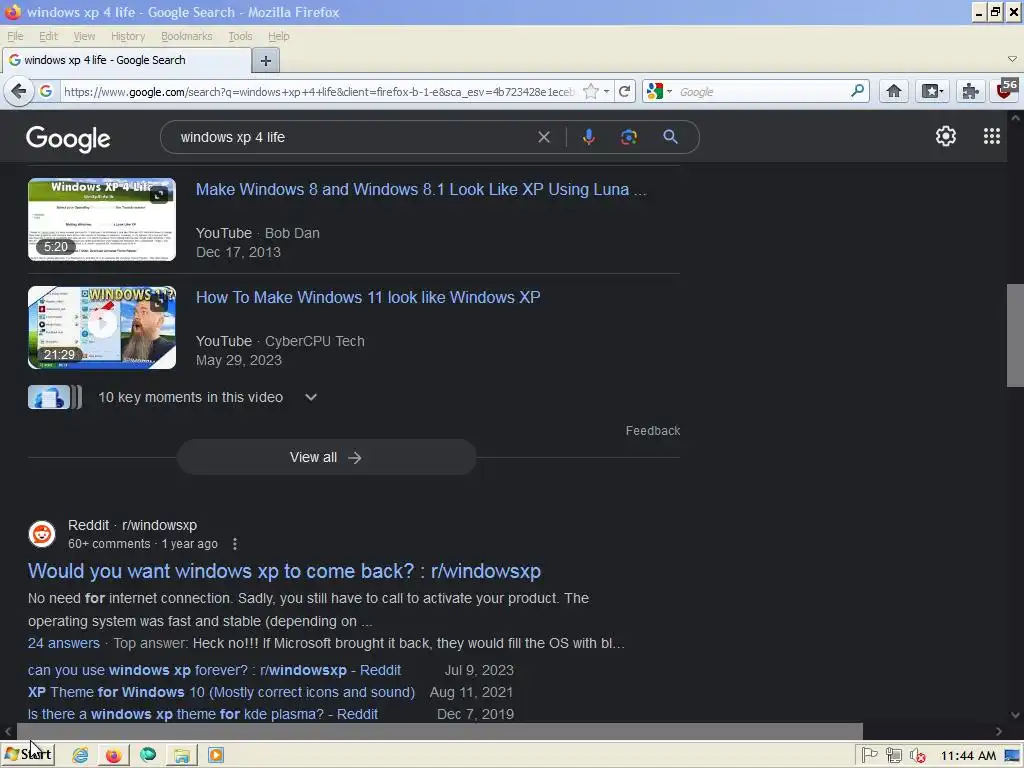Open 'XP Theme for Windows 10' link
1024x768 pixels.
[221, 692]
